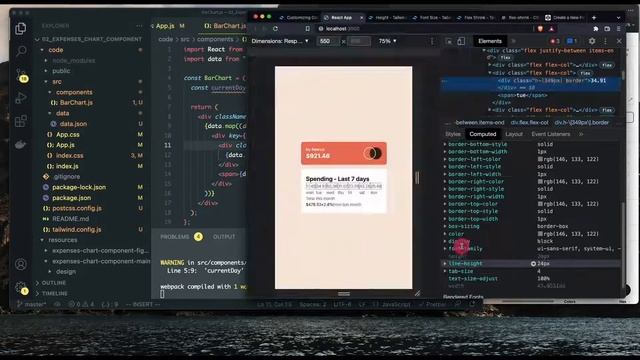Viewport: 640px width, 360px height.
Task: Click the errors count badge in DevTools
Action: tap(555, 41)
